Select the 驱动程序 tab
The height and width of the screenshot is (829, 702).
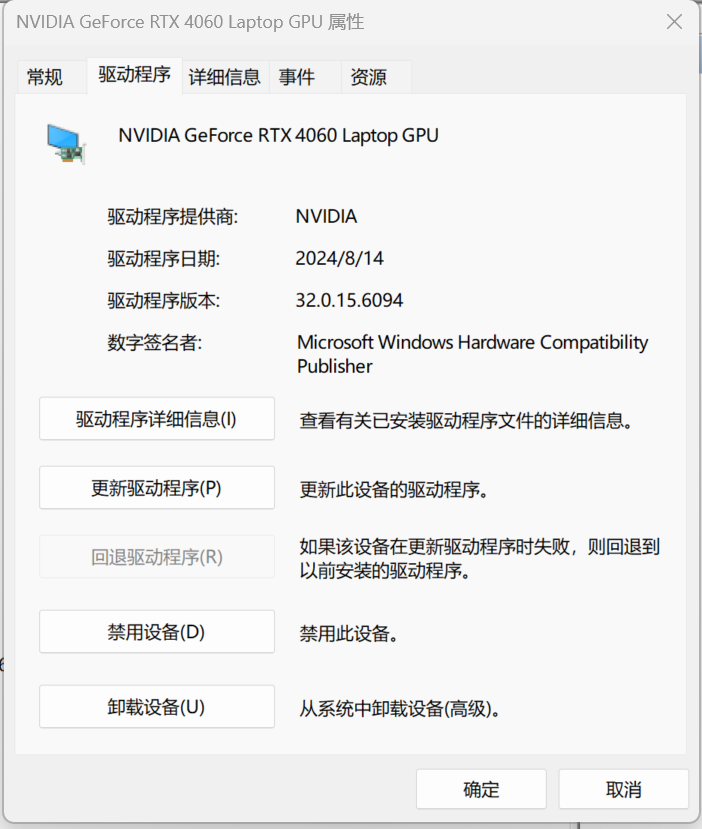click(x=135, y=75)
